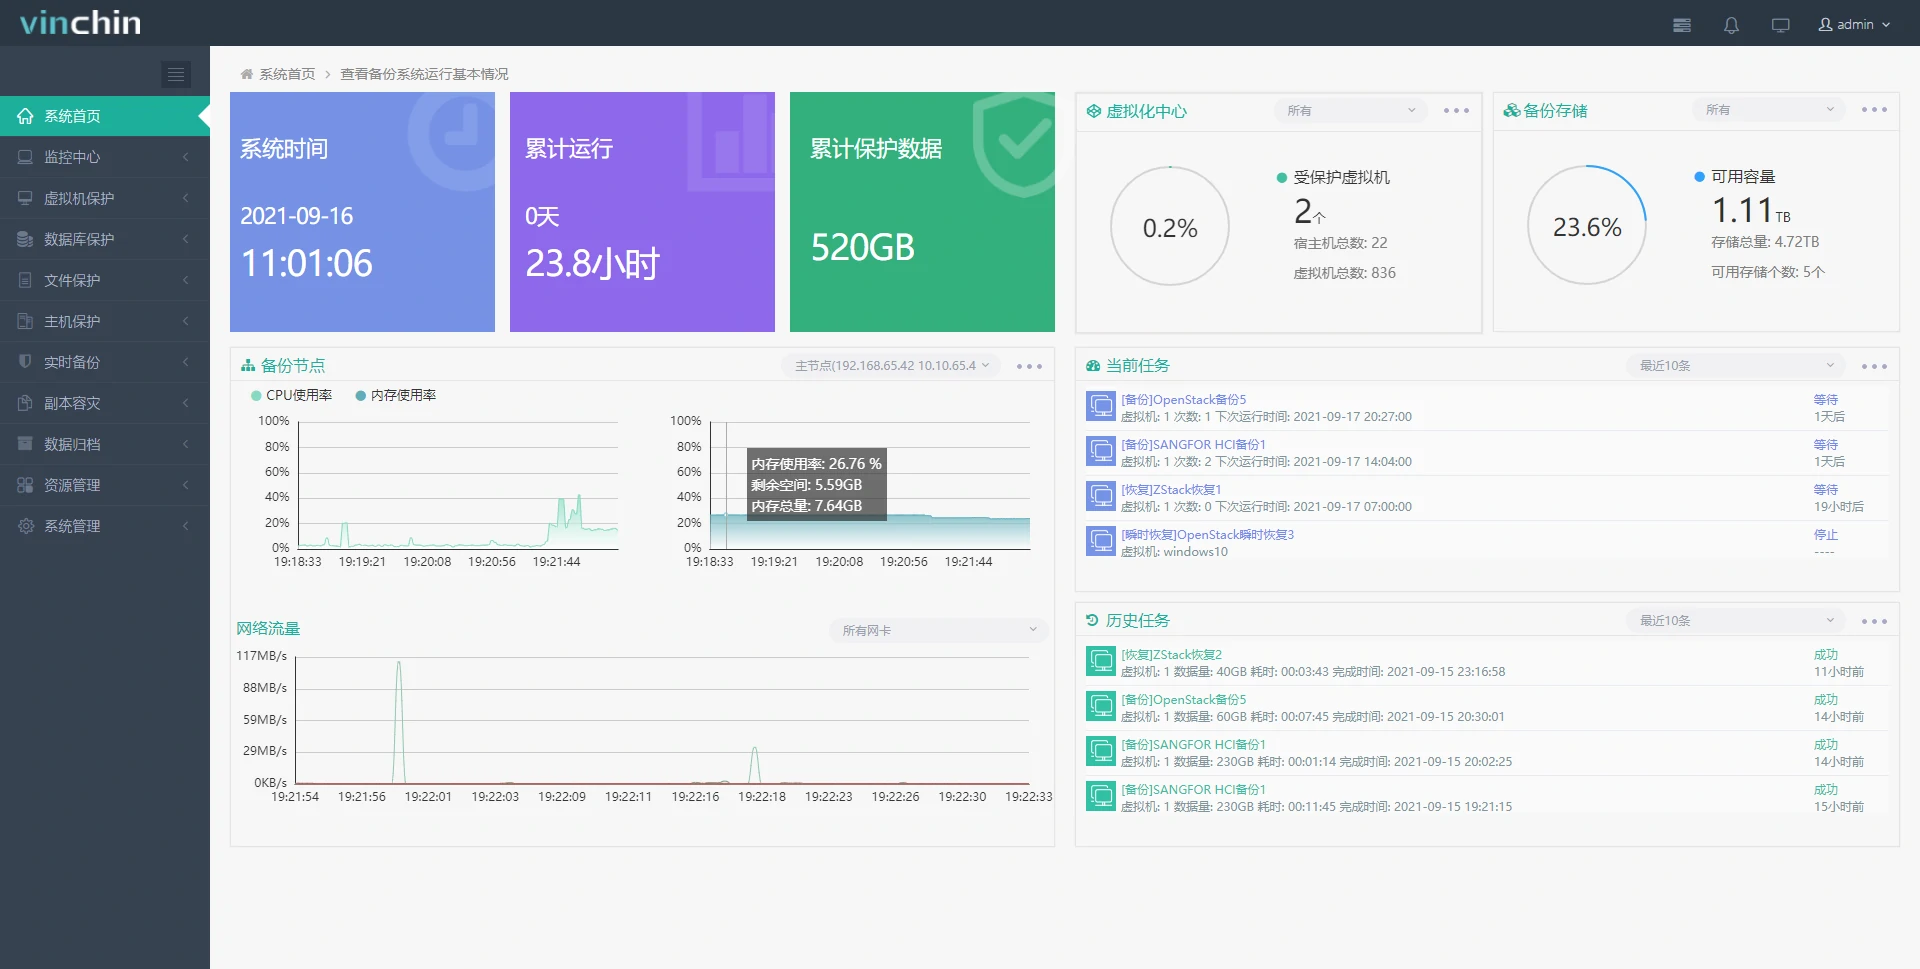Open 当前任务 panel more options dots

coord(1874,366)
